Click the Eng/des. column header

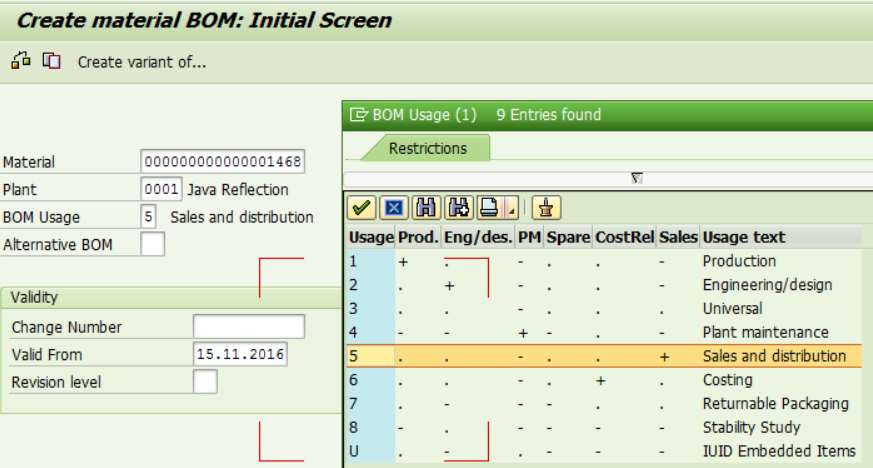click(x=478, y=238)
